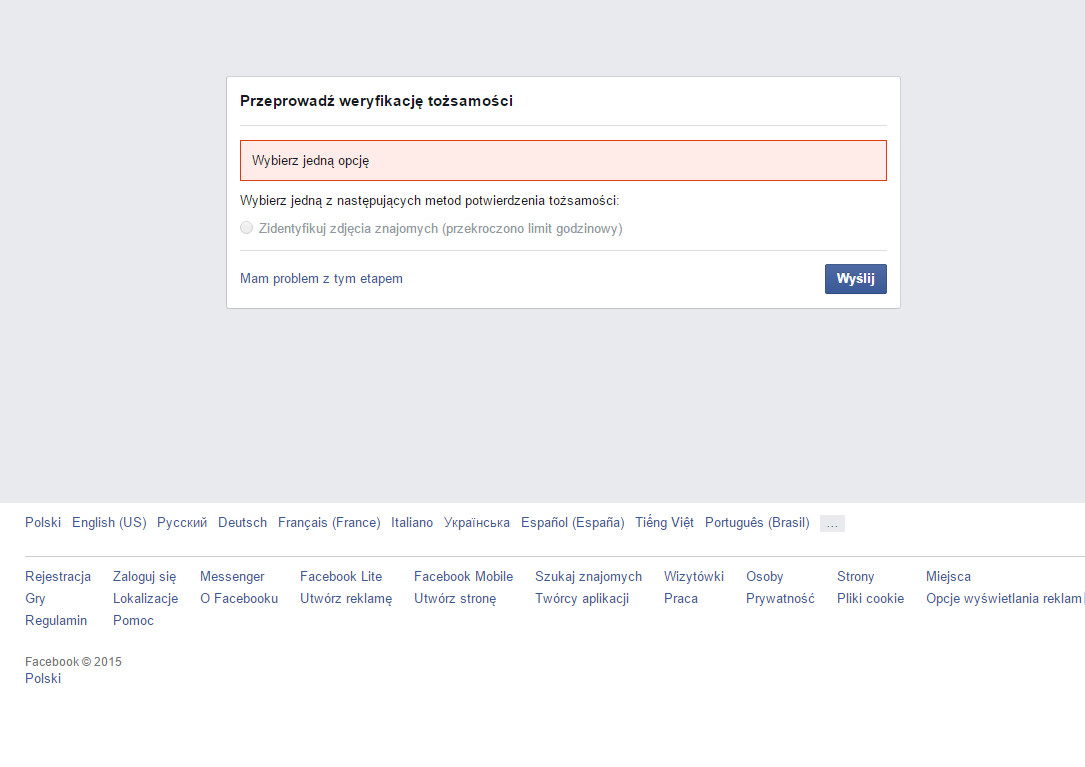Select the 'Zidentyfikuj zdjęcia znajomych' radio option

(x=247, y=228)
